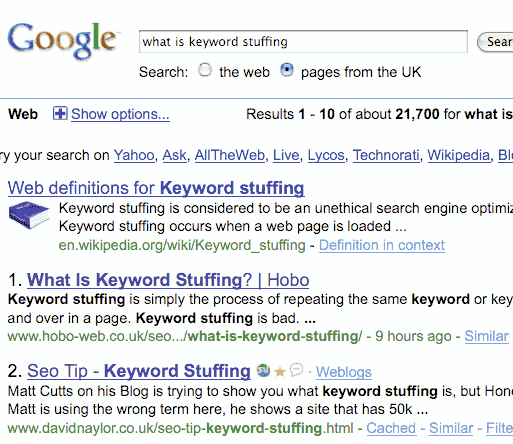
Task: Click the Google logo
Action: [x=62, y=41]
